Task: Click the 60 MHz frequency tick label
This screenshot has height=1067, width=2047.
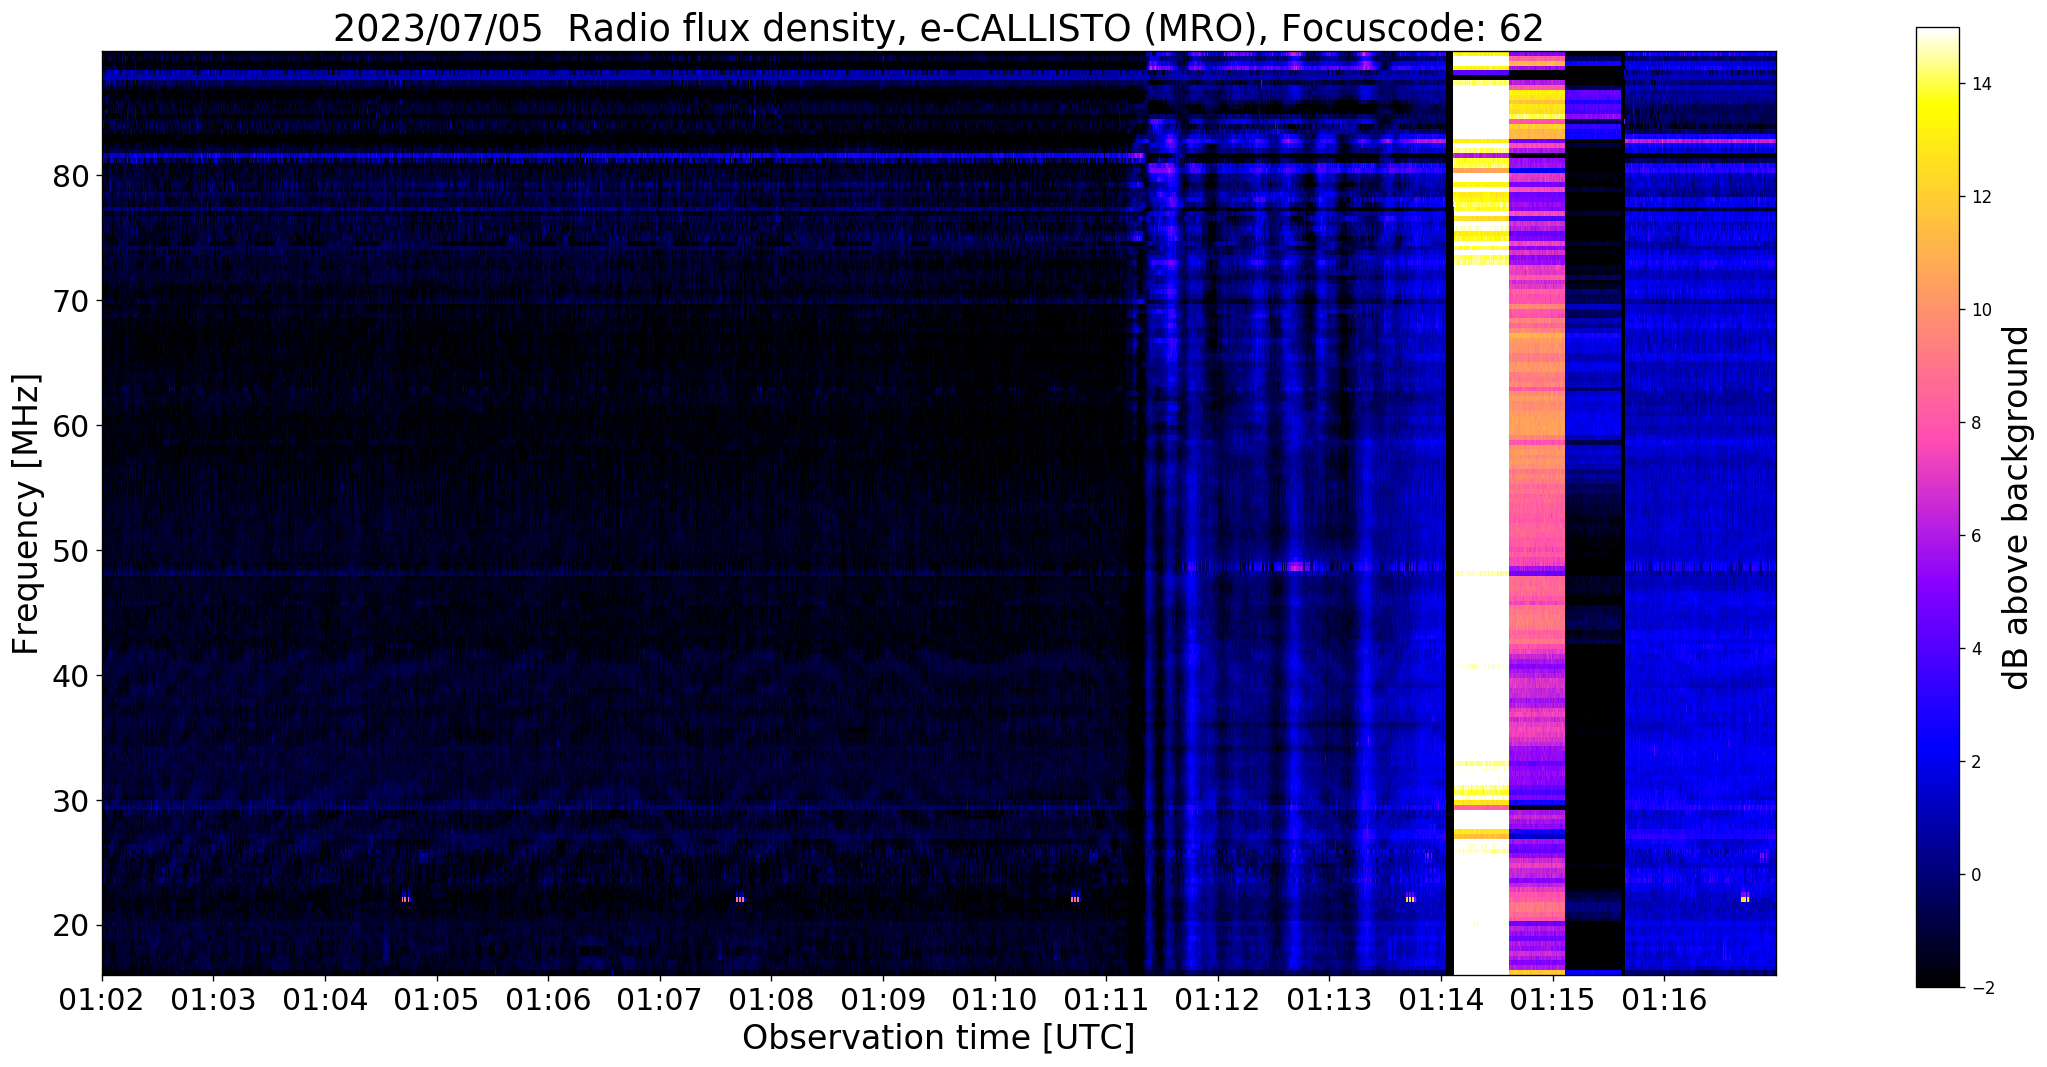Action: coord(72,426)
